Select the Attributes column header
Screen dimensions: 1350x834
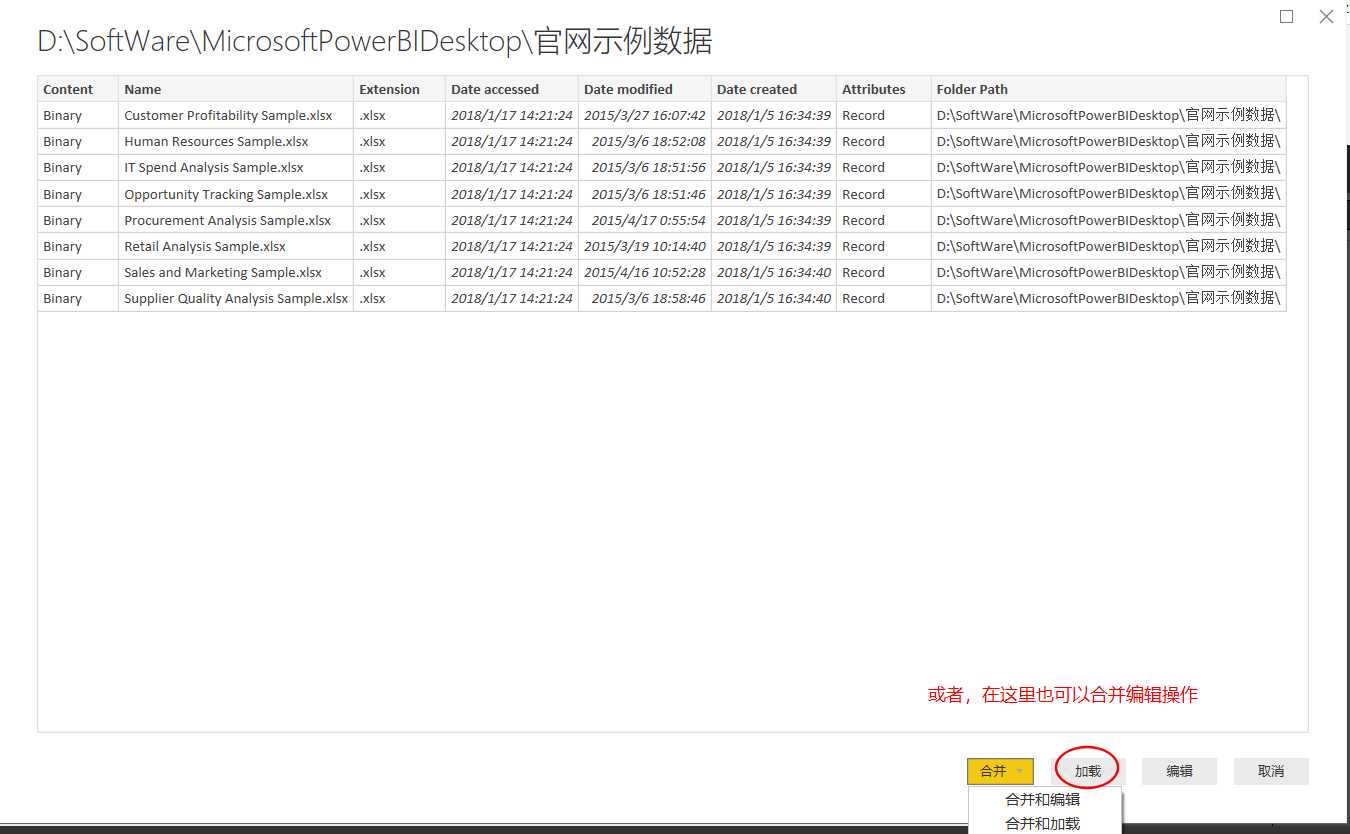pyautogui.click(x=884, y=89)
